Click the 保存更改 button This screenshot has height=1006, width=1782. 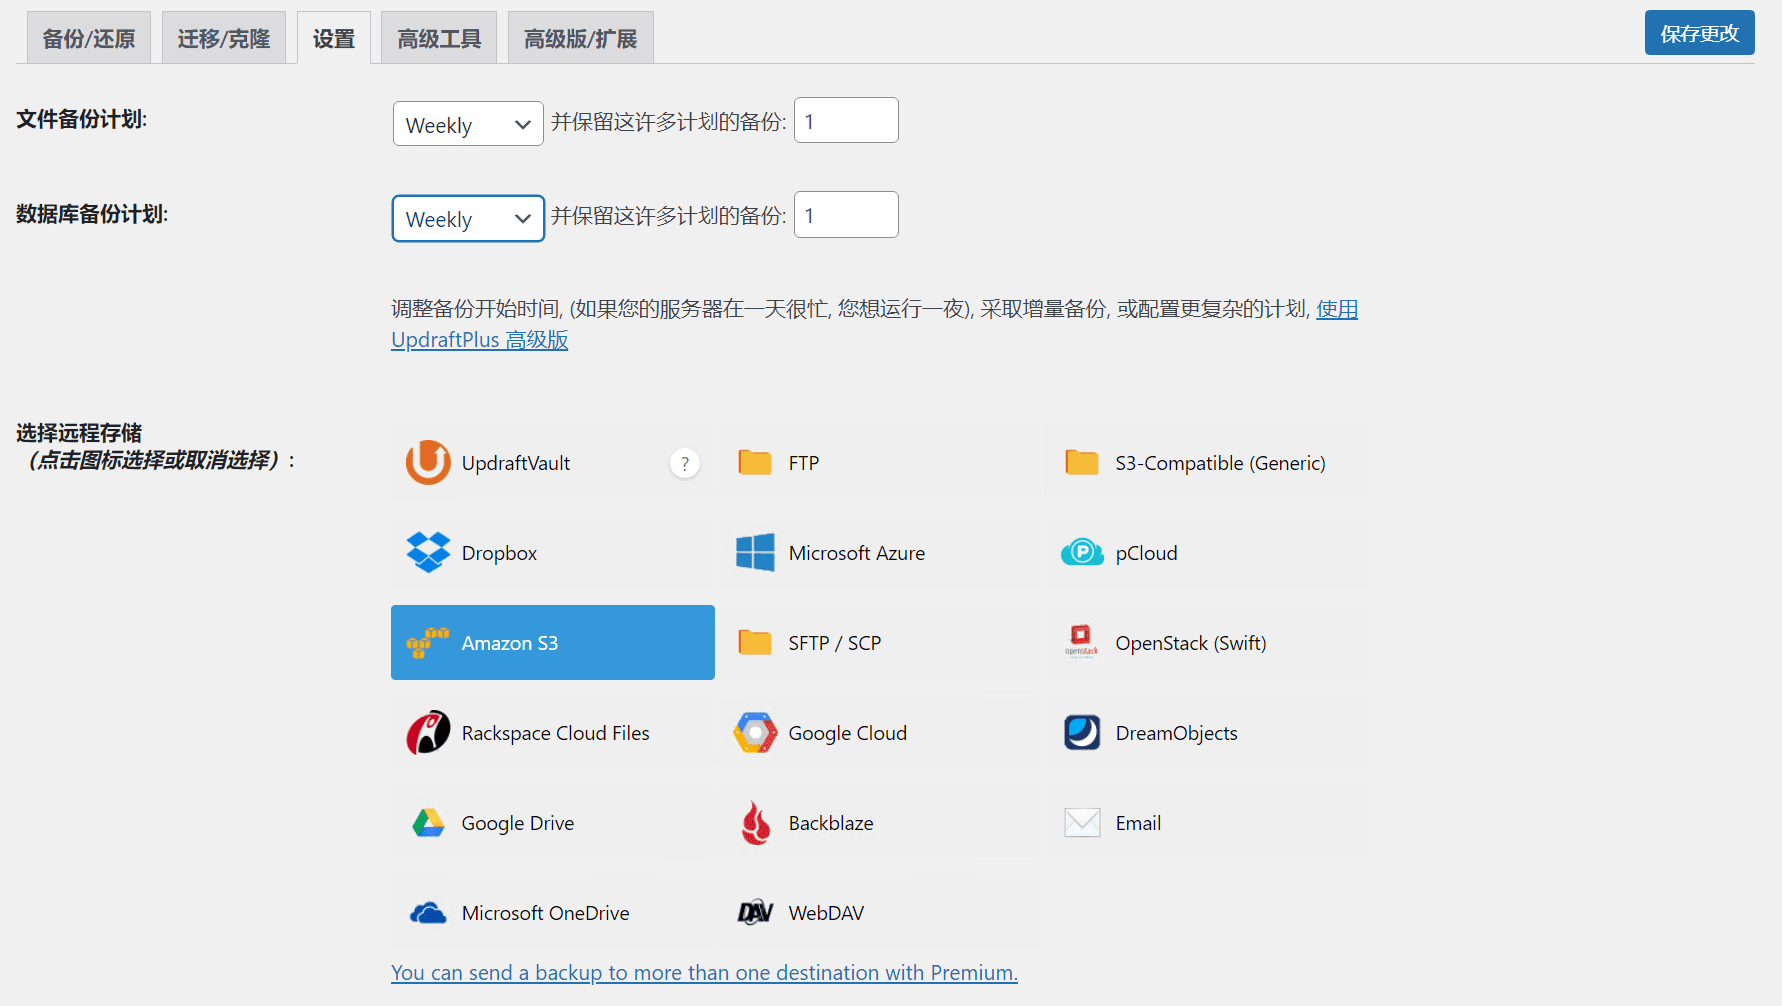click(1699, 32)
